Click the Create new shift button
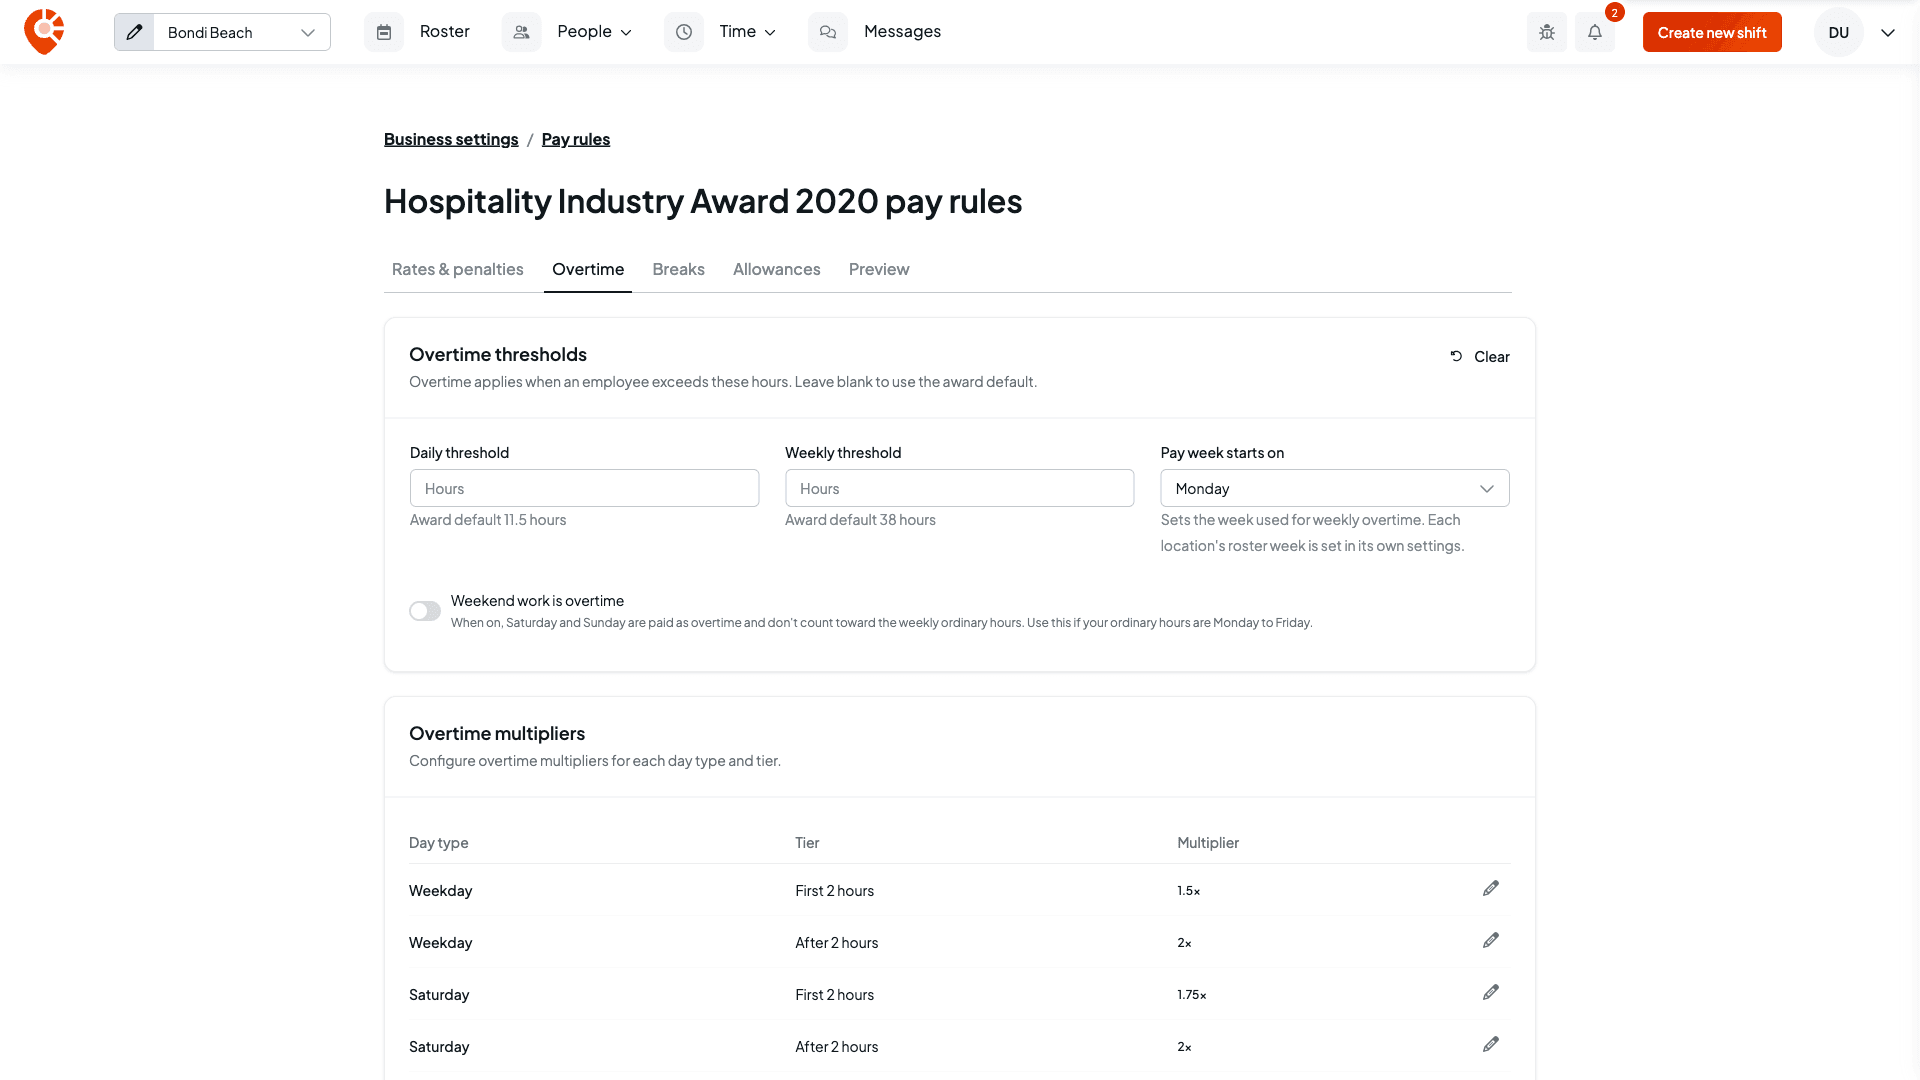 tap(1712, 32)
